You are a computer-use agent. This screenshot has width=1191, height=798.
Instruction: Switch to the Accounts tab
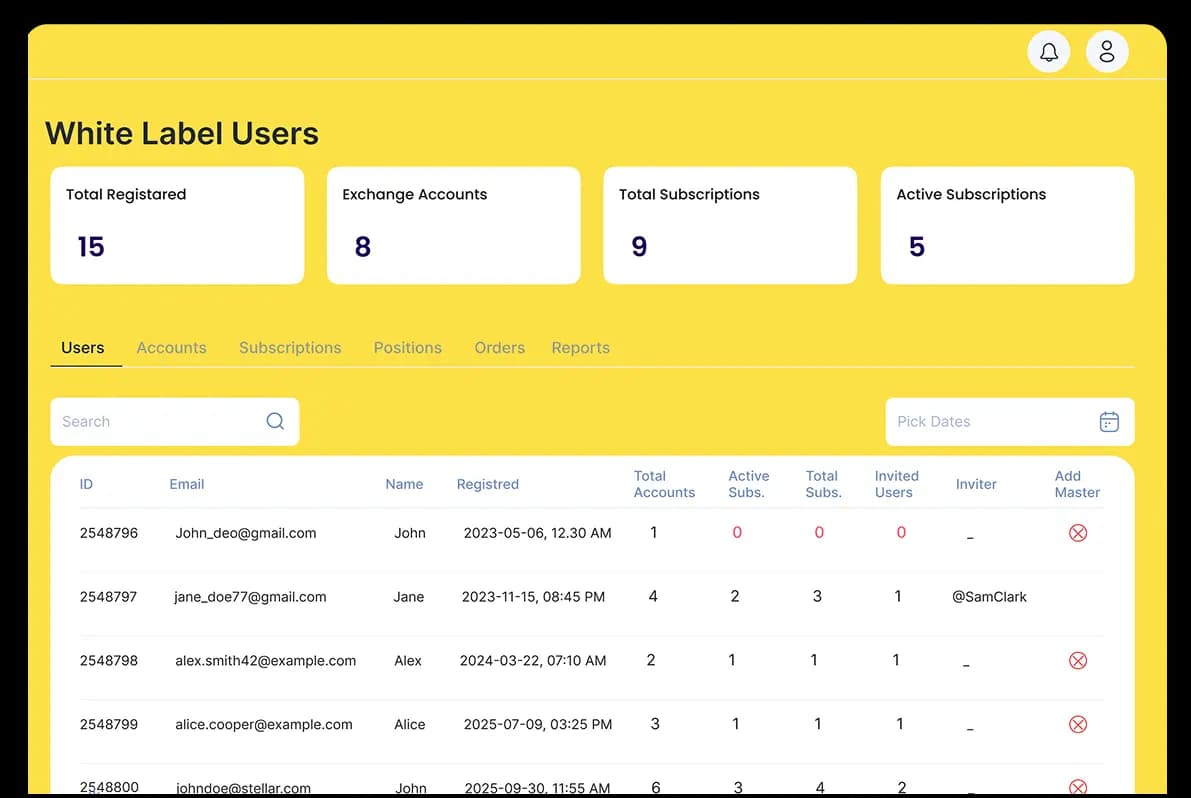(x=172, y=348)
